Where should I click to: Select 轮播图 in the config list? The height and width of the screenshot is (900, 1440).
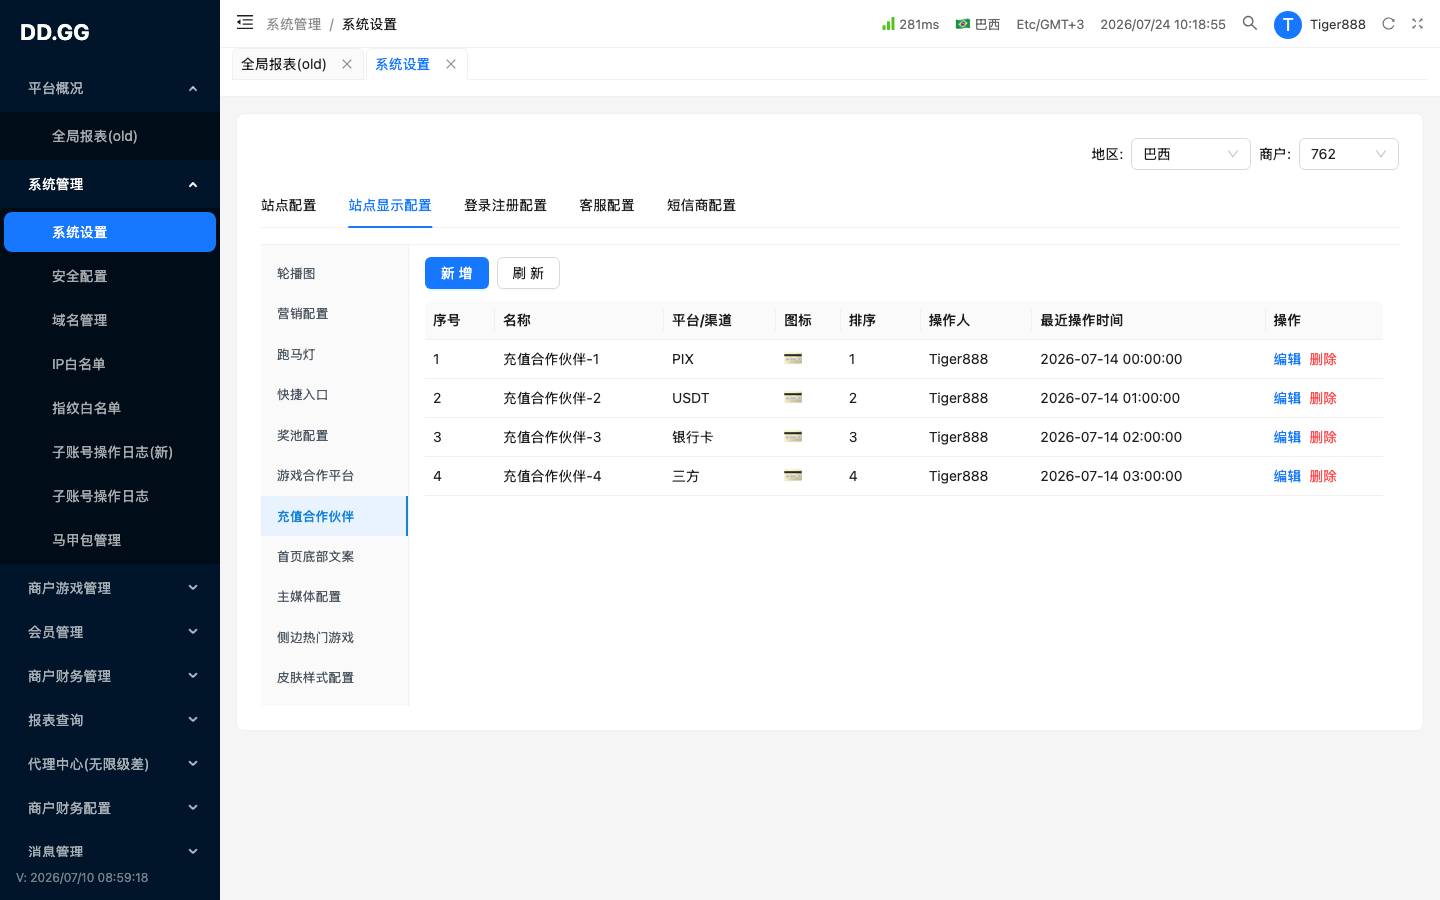[x=334, y=273]
